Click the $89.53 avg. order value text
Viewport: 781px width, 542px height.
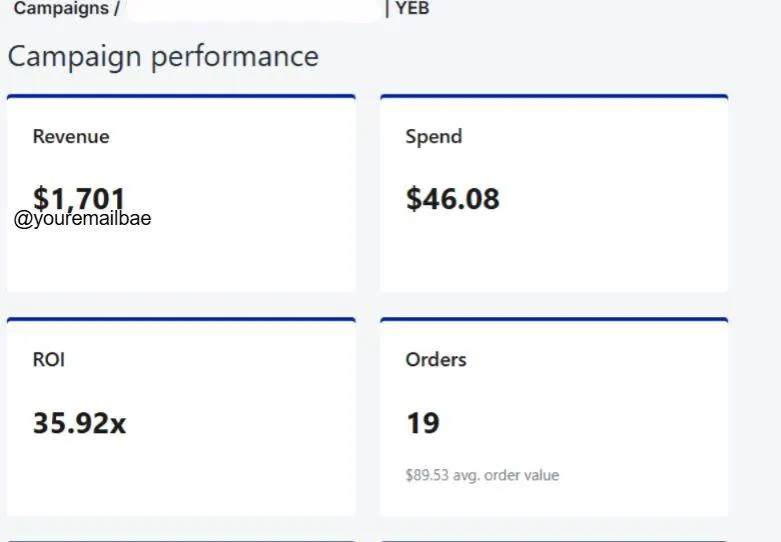(482, 475)
